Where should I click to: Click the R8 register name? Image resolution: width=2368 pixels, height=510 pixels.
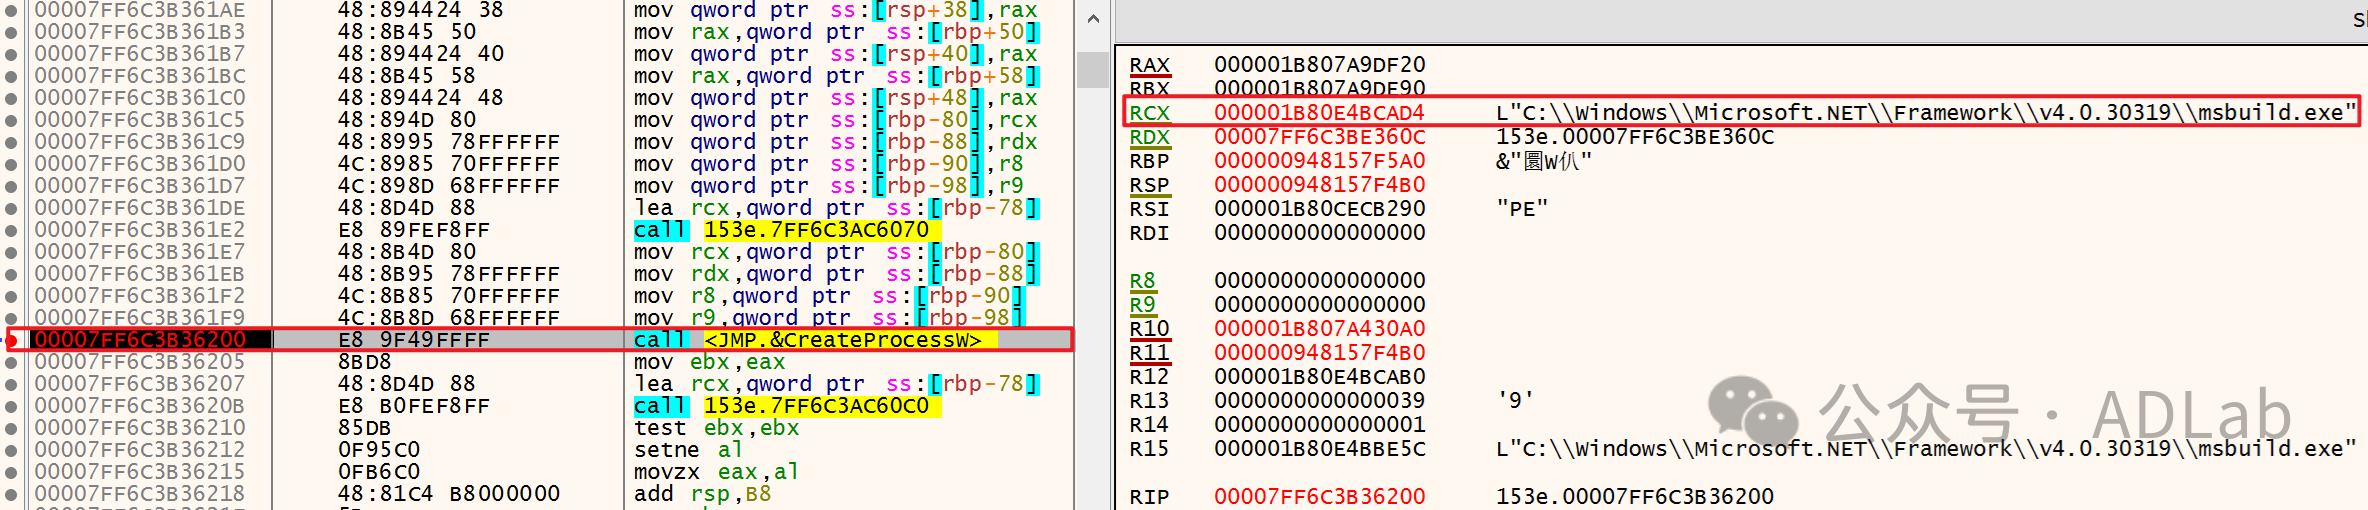point(1142,281)
